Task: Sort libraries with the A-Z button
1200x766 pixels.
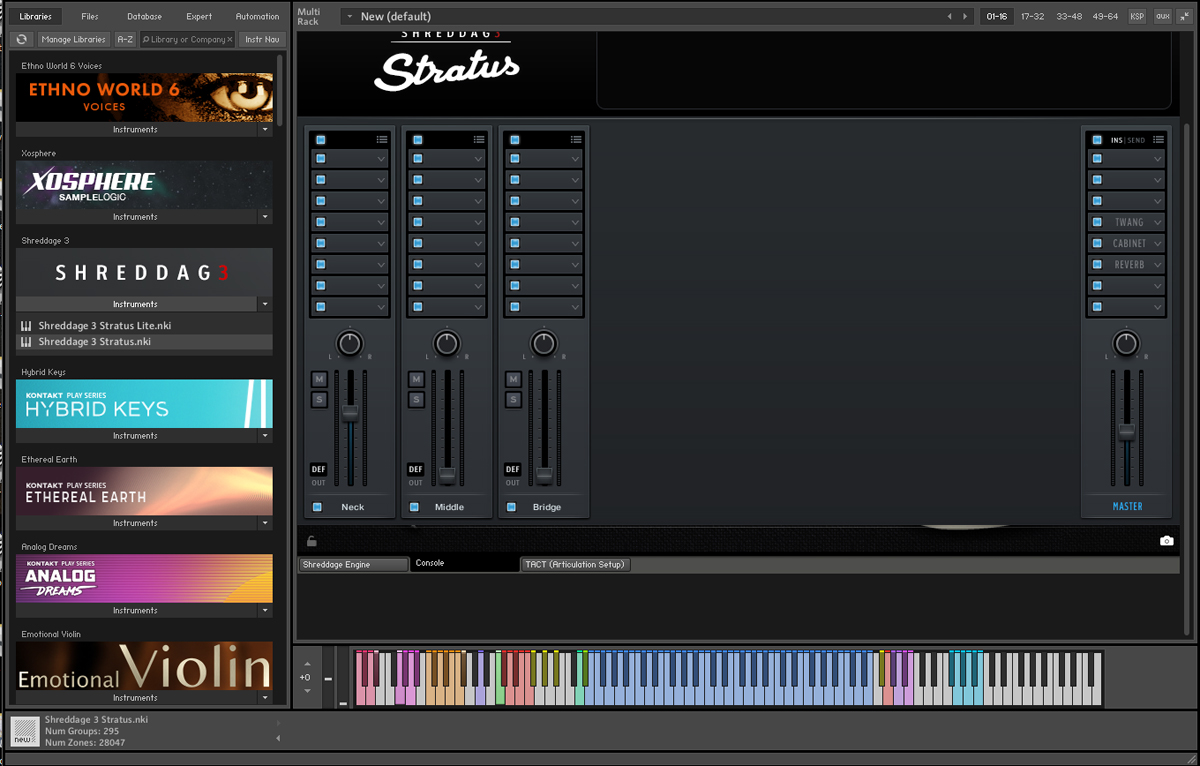Action: (x=125, y=40)
